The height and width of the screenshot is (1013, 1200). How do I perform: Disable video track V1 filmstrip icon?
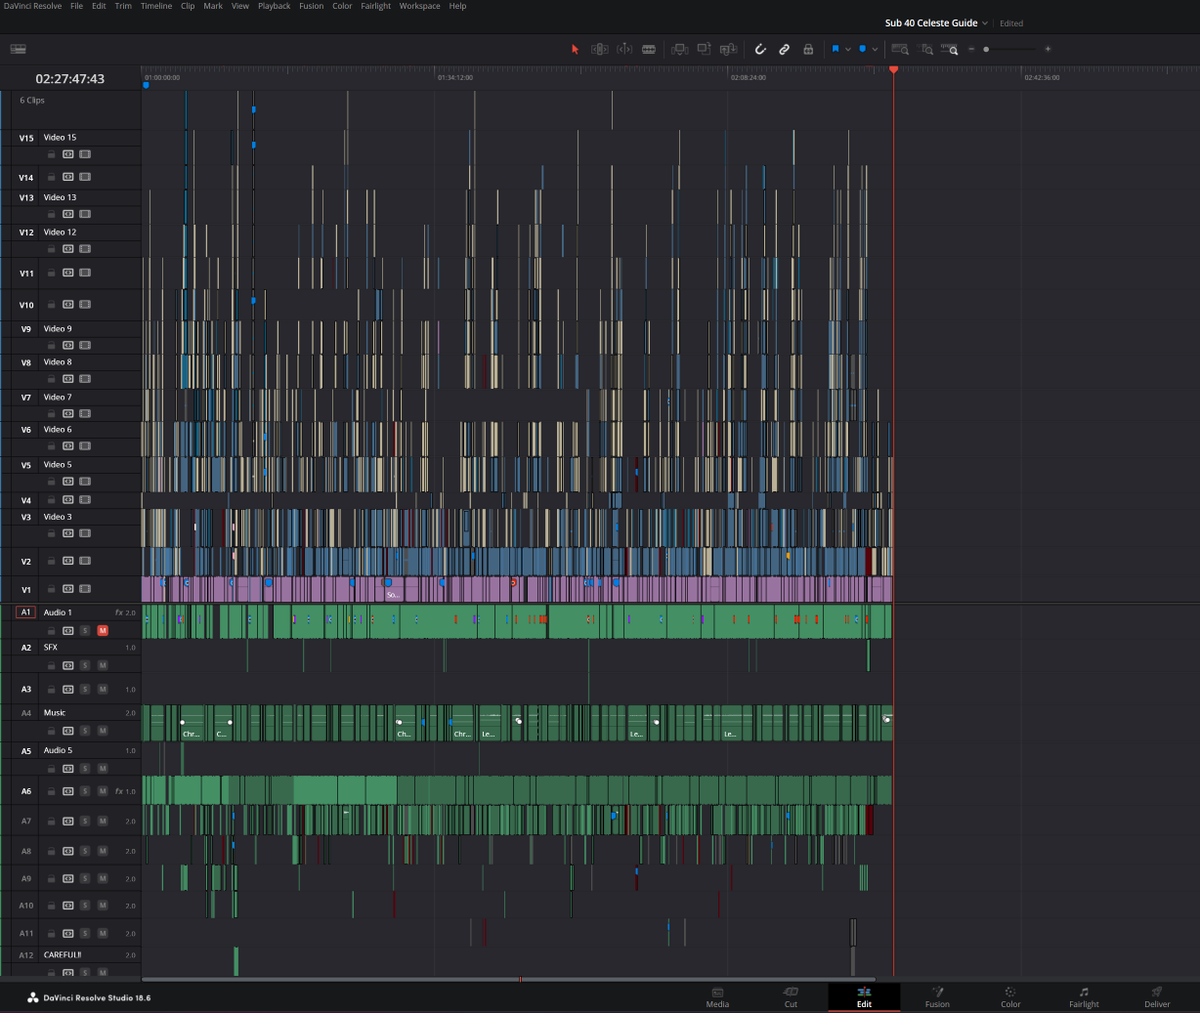point(85,589)
